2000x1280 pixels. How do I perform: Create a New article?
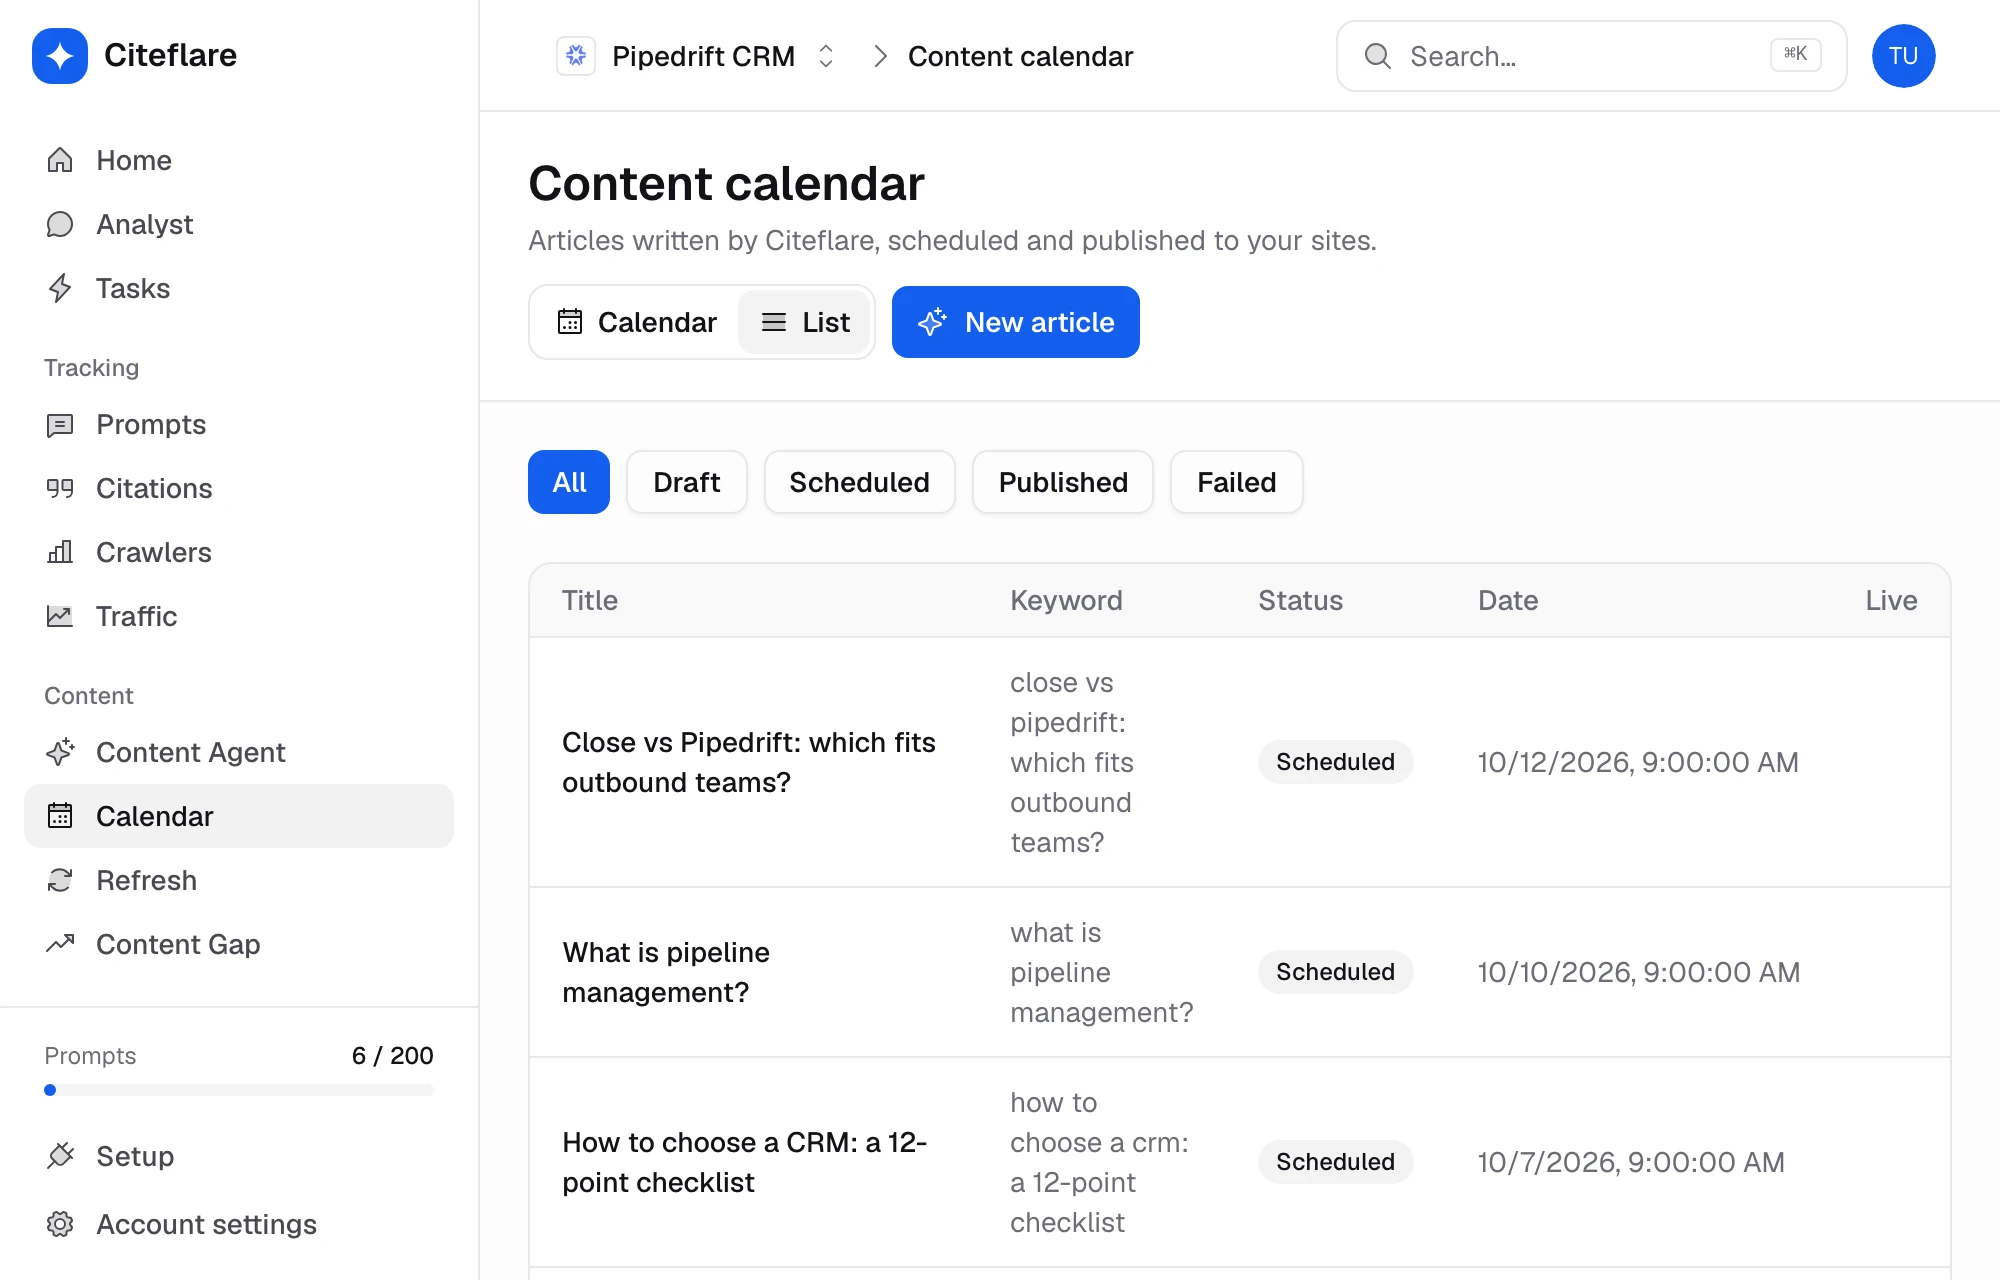point(1016,322)
